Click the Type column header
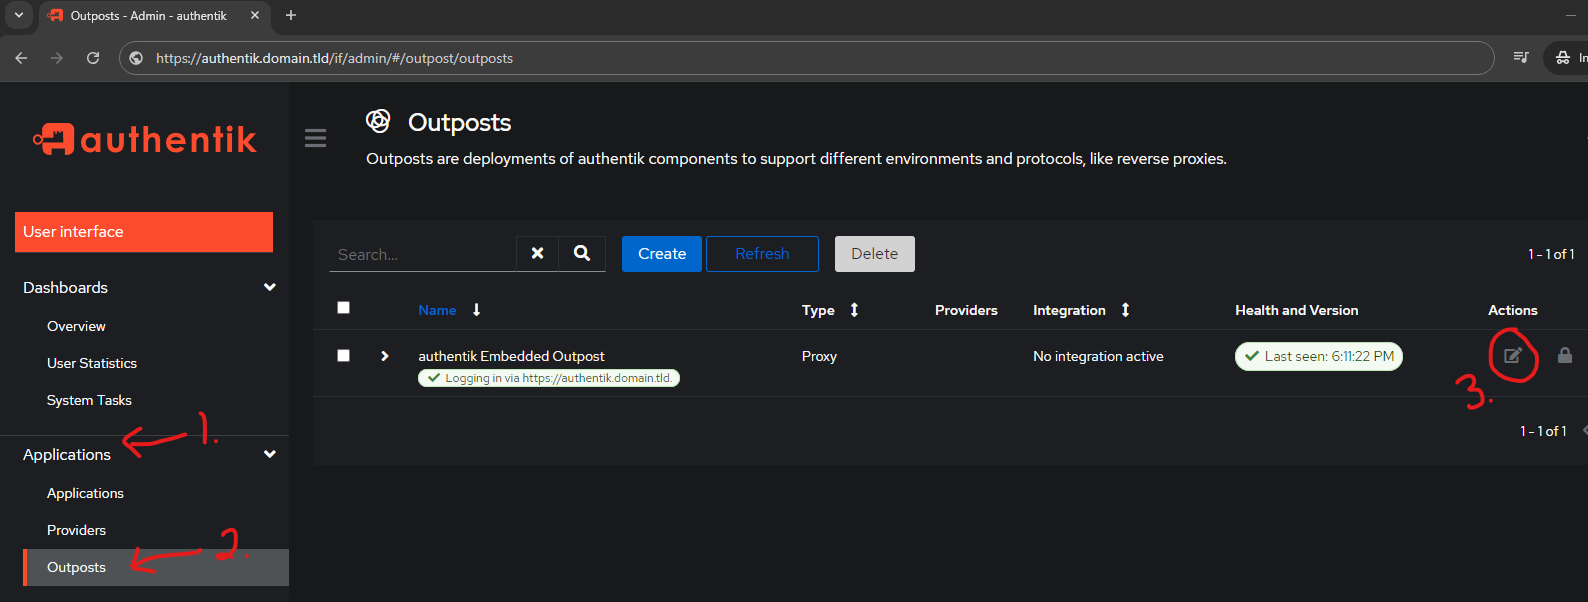1588x602 pixels. [818, 310]
